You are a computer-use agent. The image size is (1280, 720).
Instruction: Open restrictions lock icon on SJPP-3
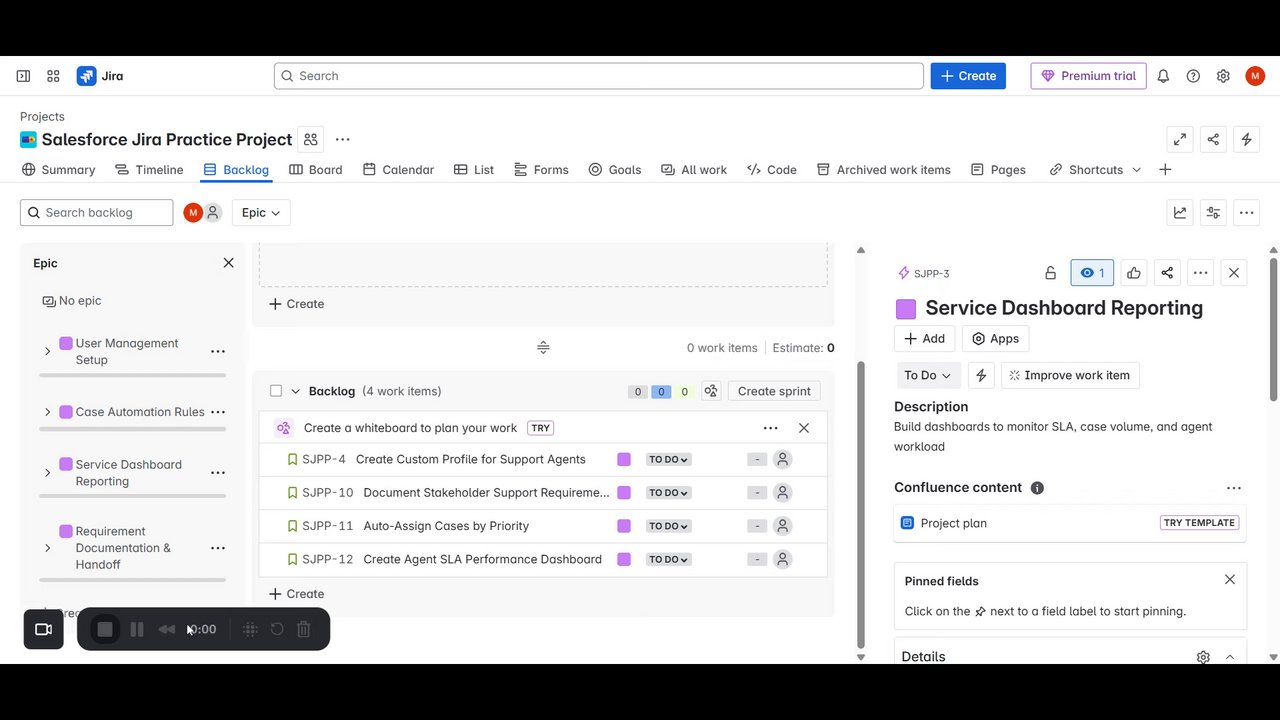pos(1050,273)
